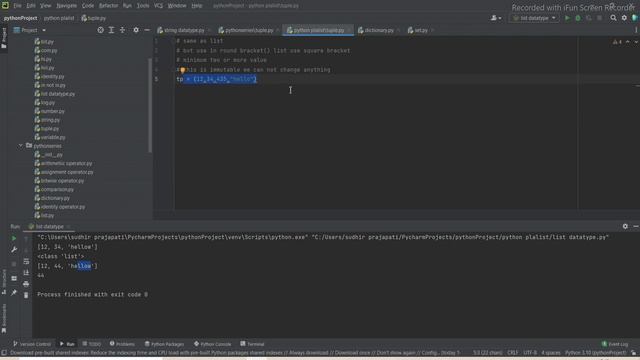Click the Select Opened File target icon
The width and height of the screenshot is (640, 360).
[x=100, y=30]
